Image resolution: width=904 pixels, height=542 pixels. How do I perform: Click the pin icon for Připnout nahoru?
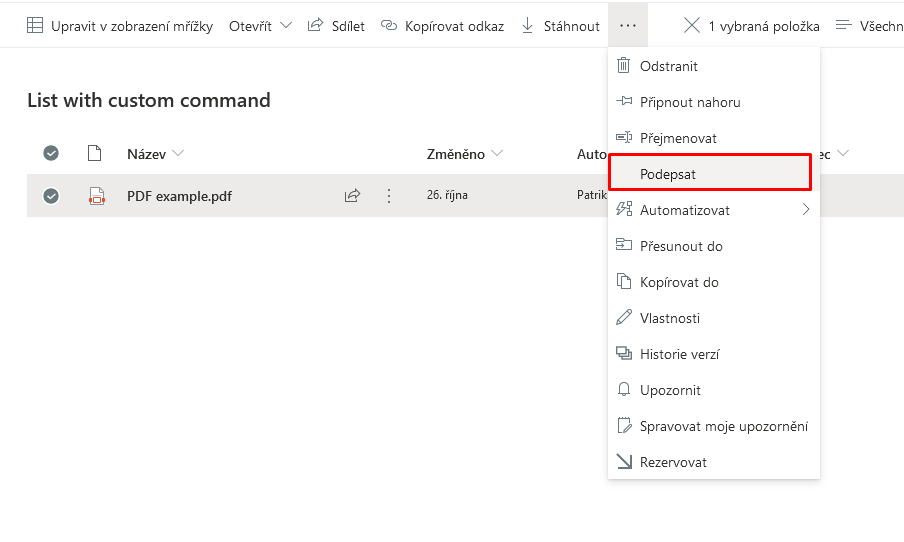click(x=624, y=101)
